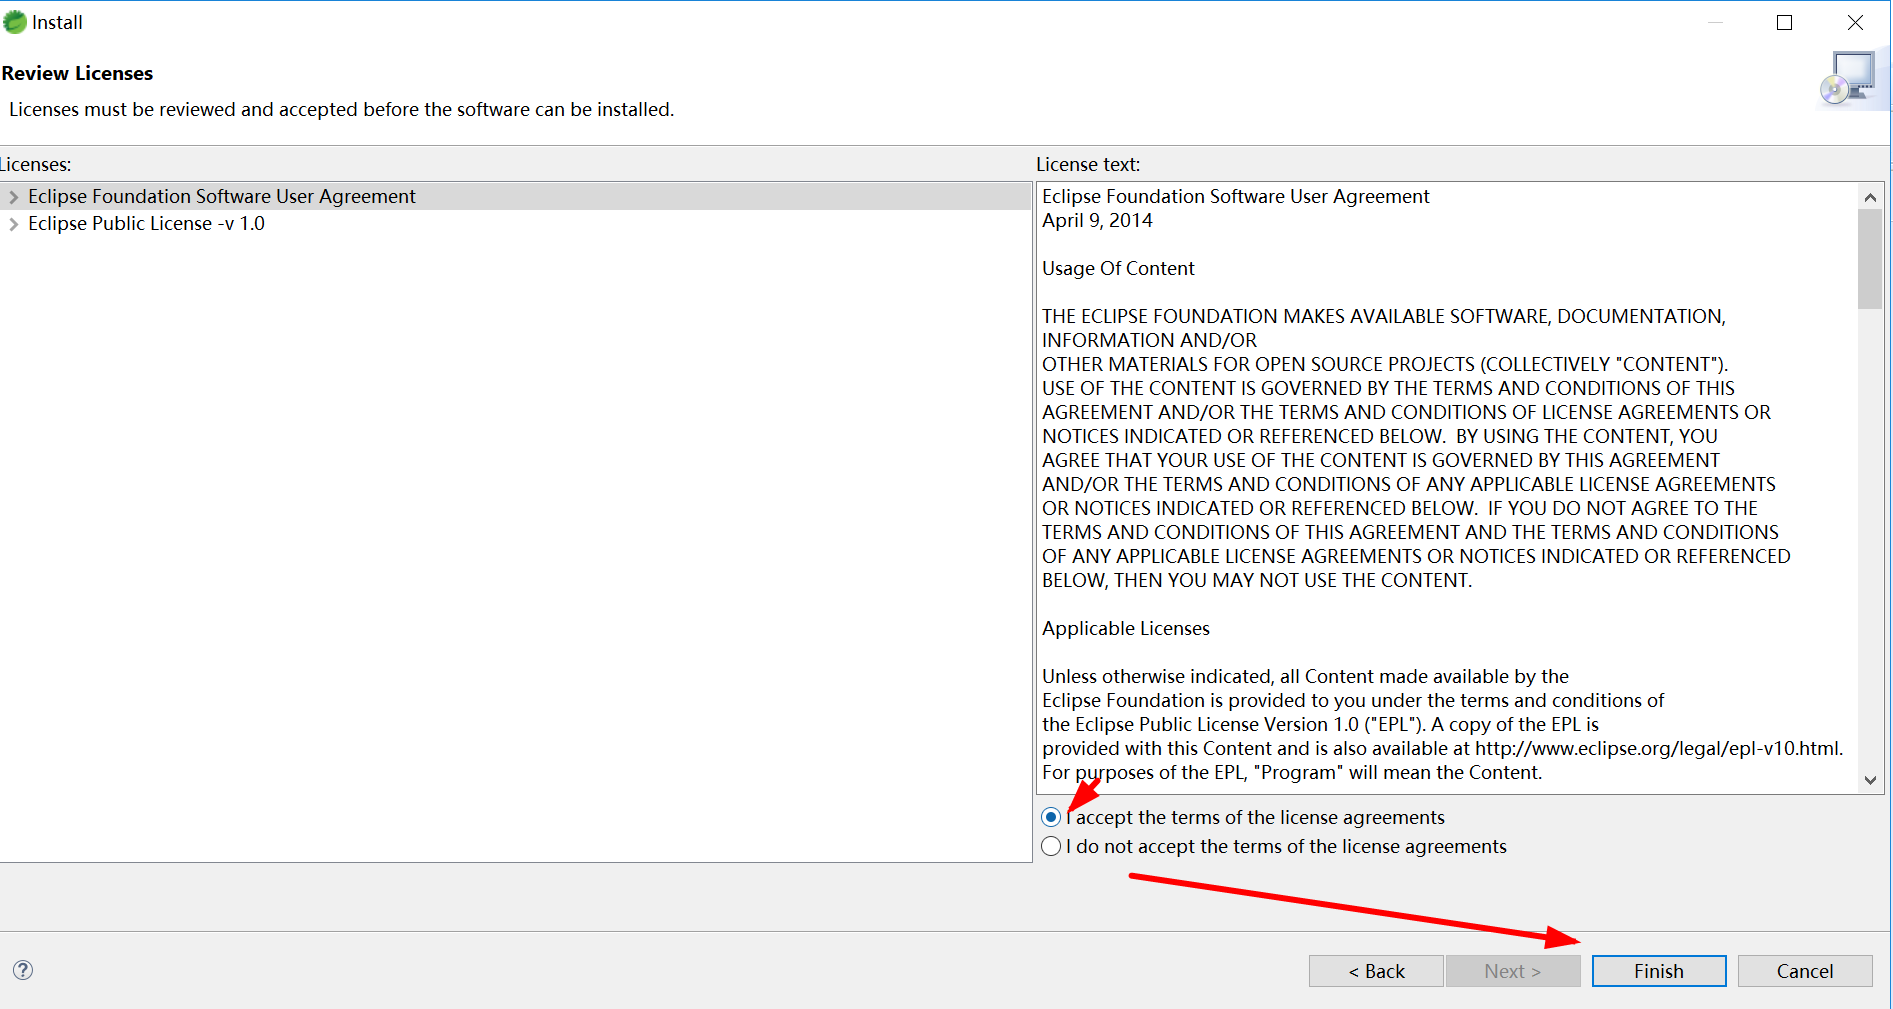Screen dimensions: 1893x1009
Task: Click the "April 9, 2014" date line
Action: 1097,220
